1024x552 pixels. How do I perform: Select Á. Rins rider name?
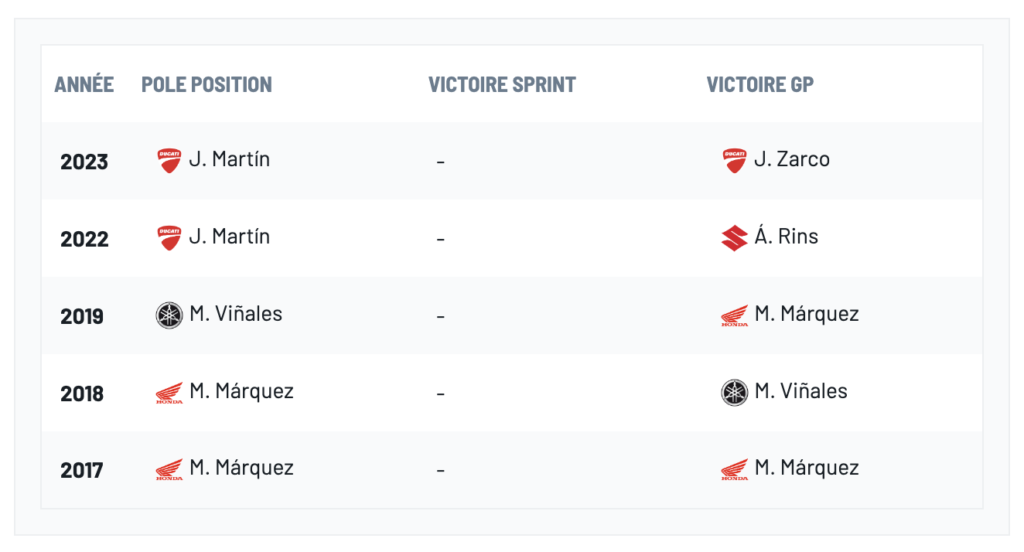point(787,237)
